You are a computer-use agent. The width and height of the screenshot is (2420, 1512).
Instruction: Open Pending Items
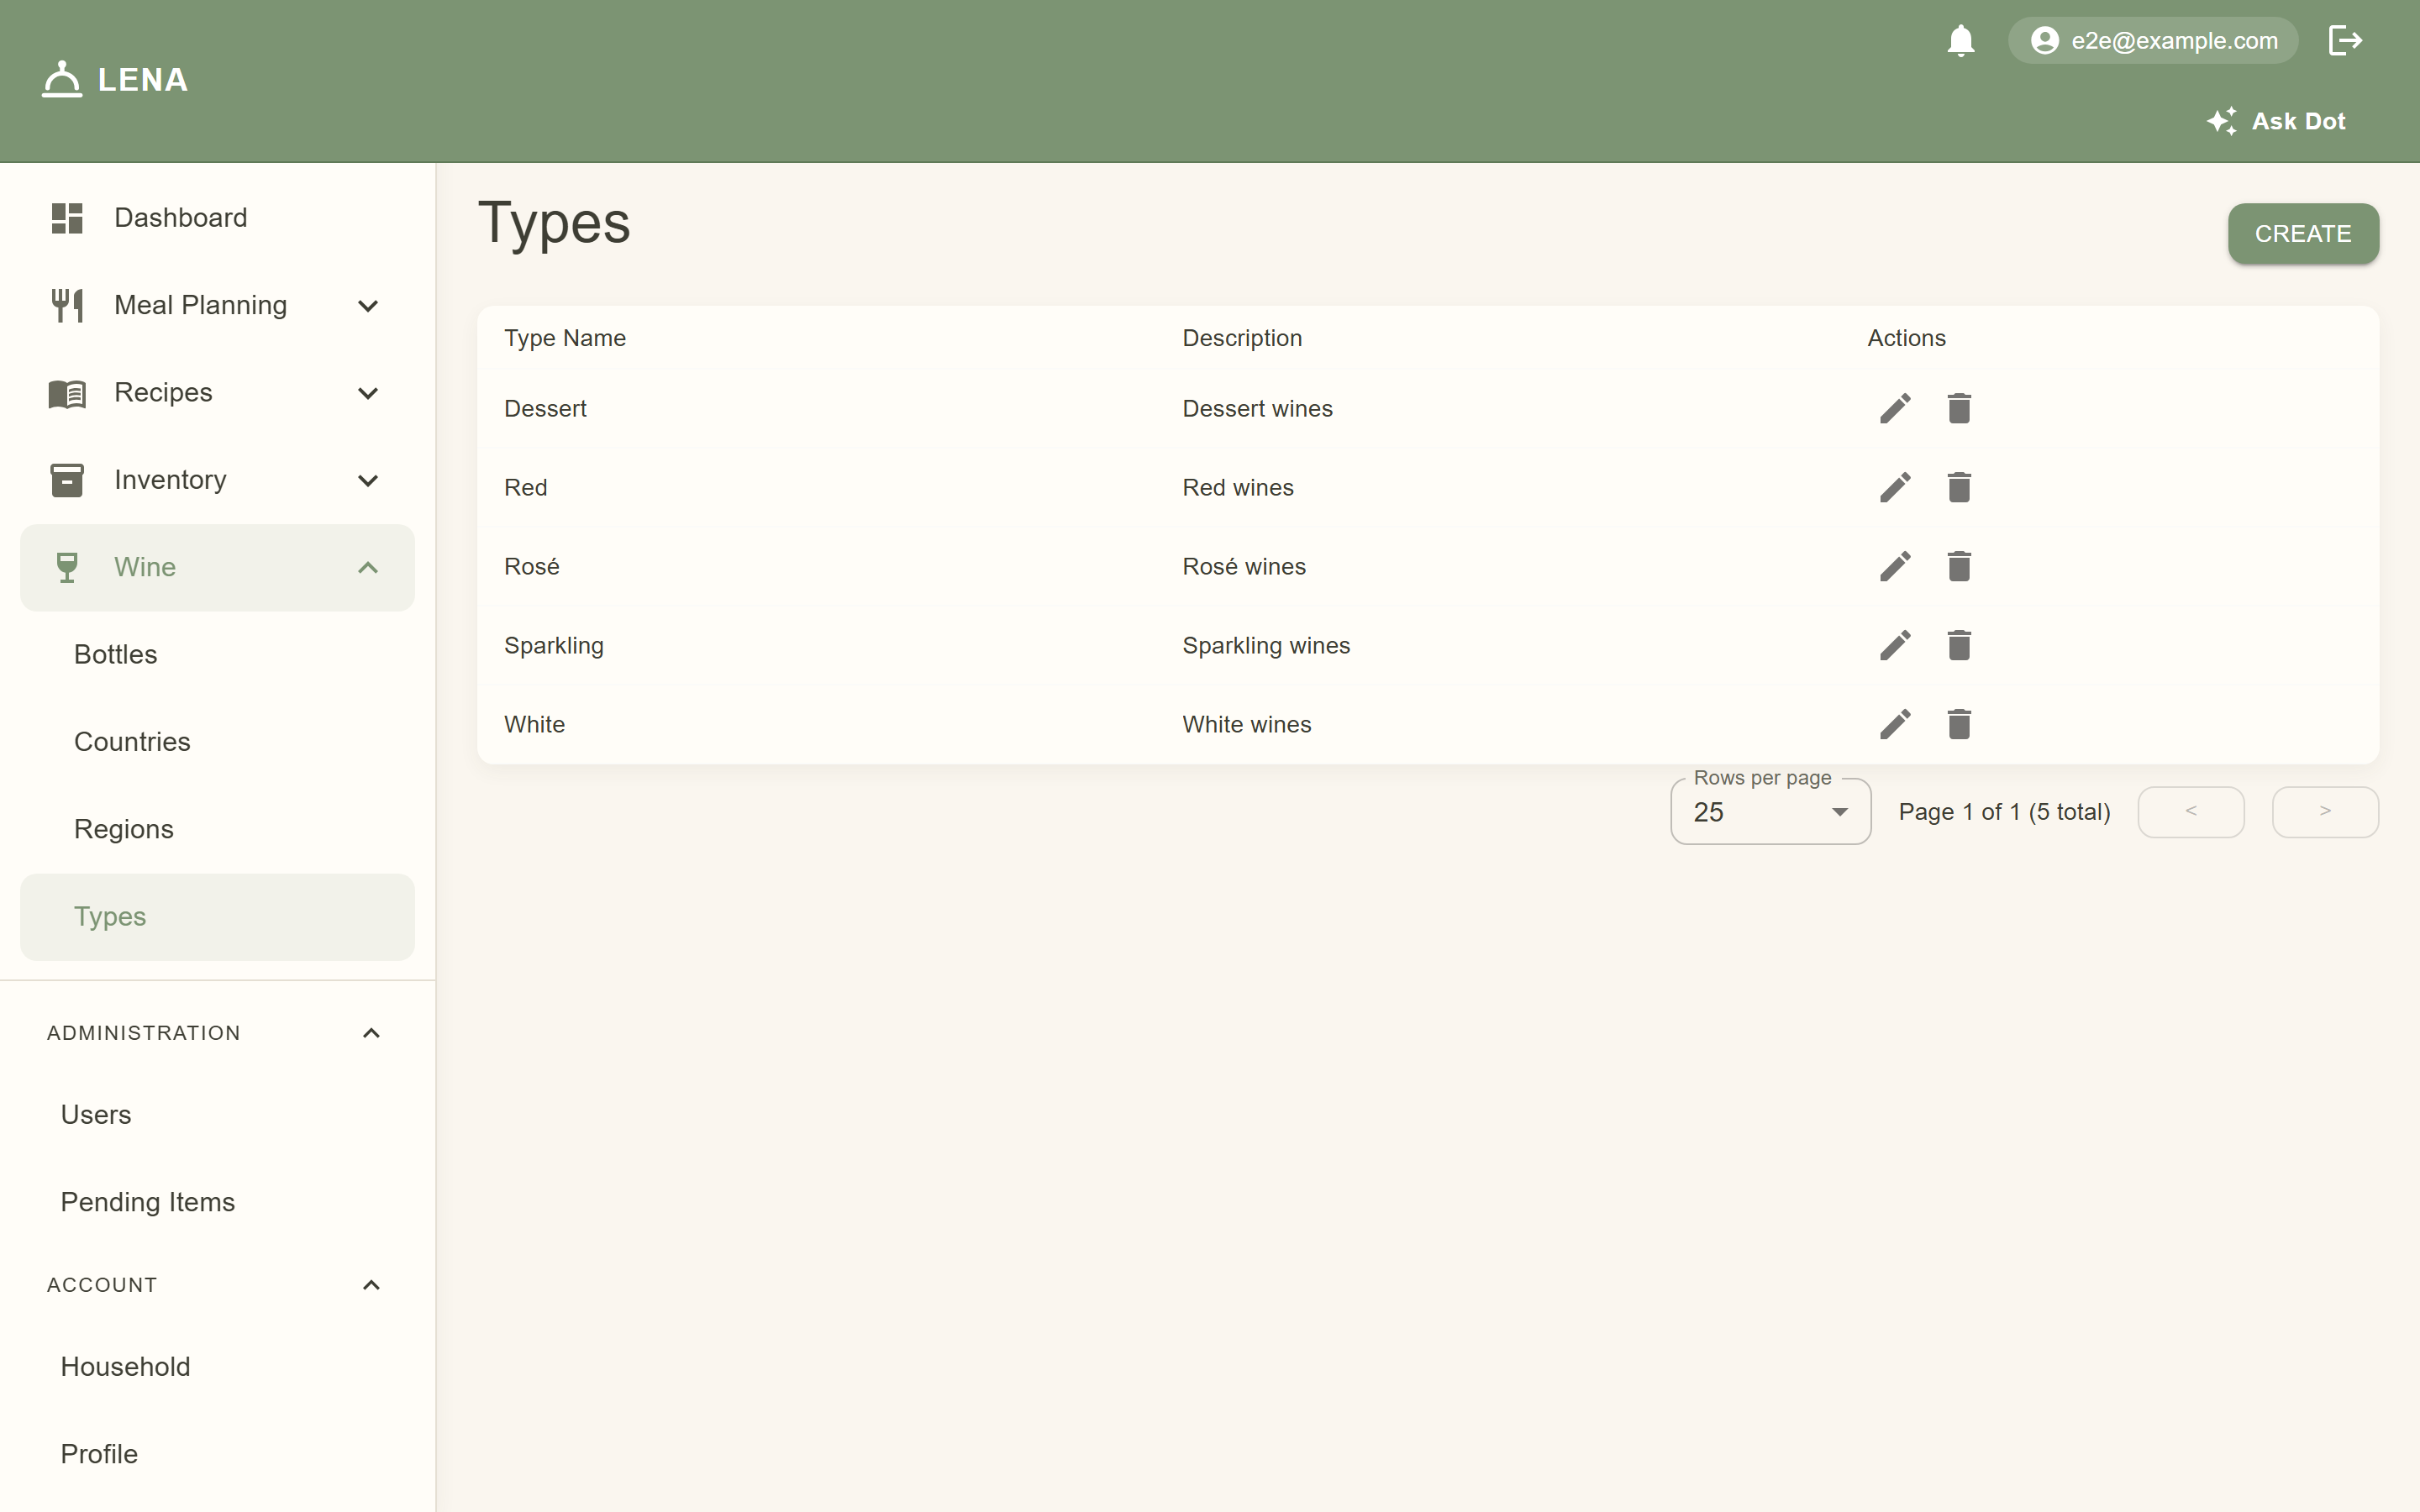coord(217,1202)
